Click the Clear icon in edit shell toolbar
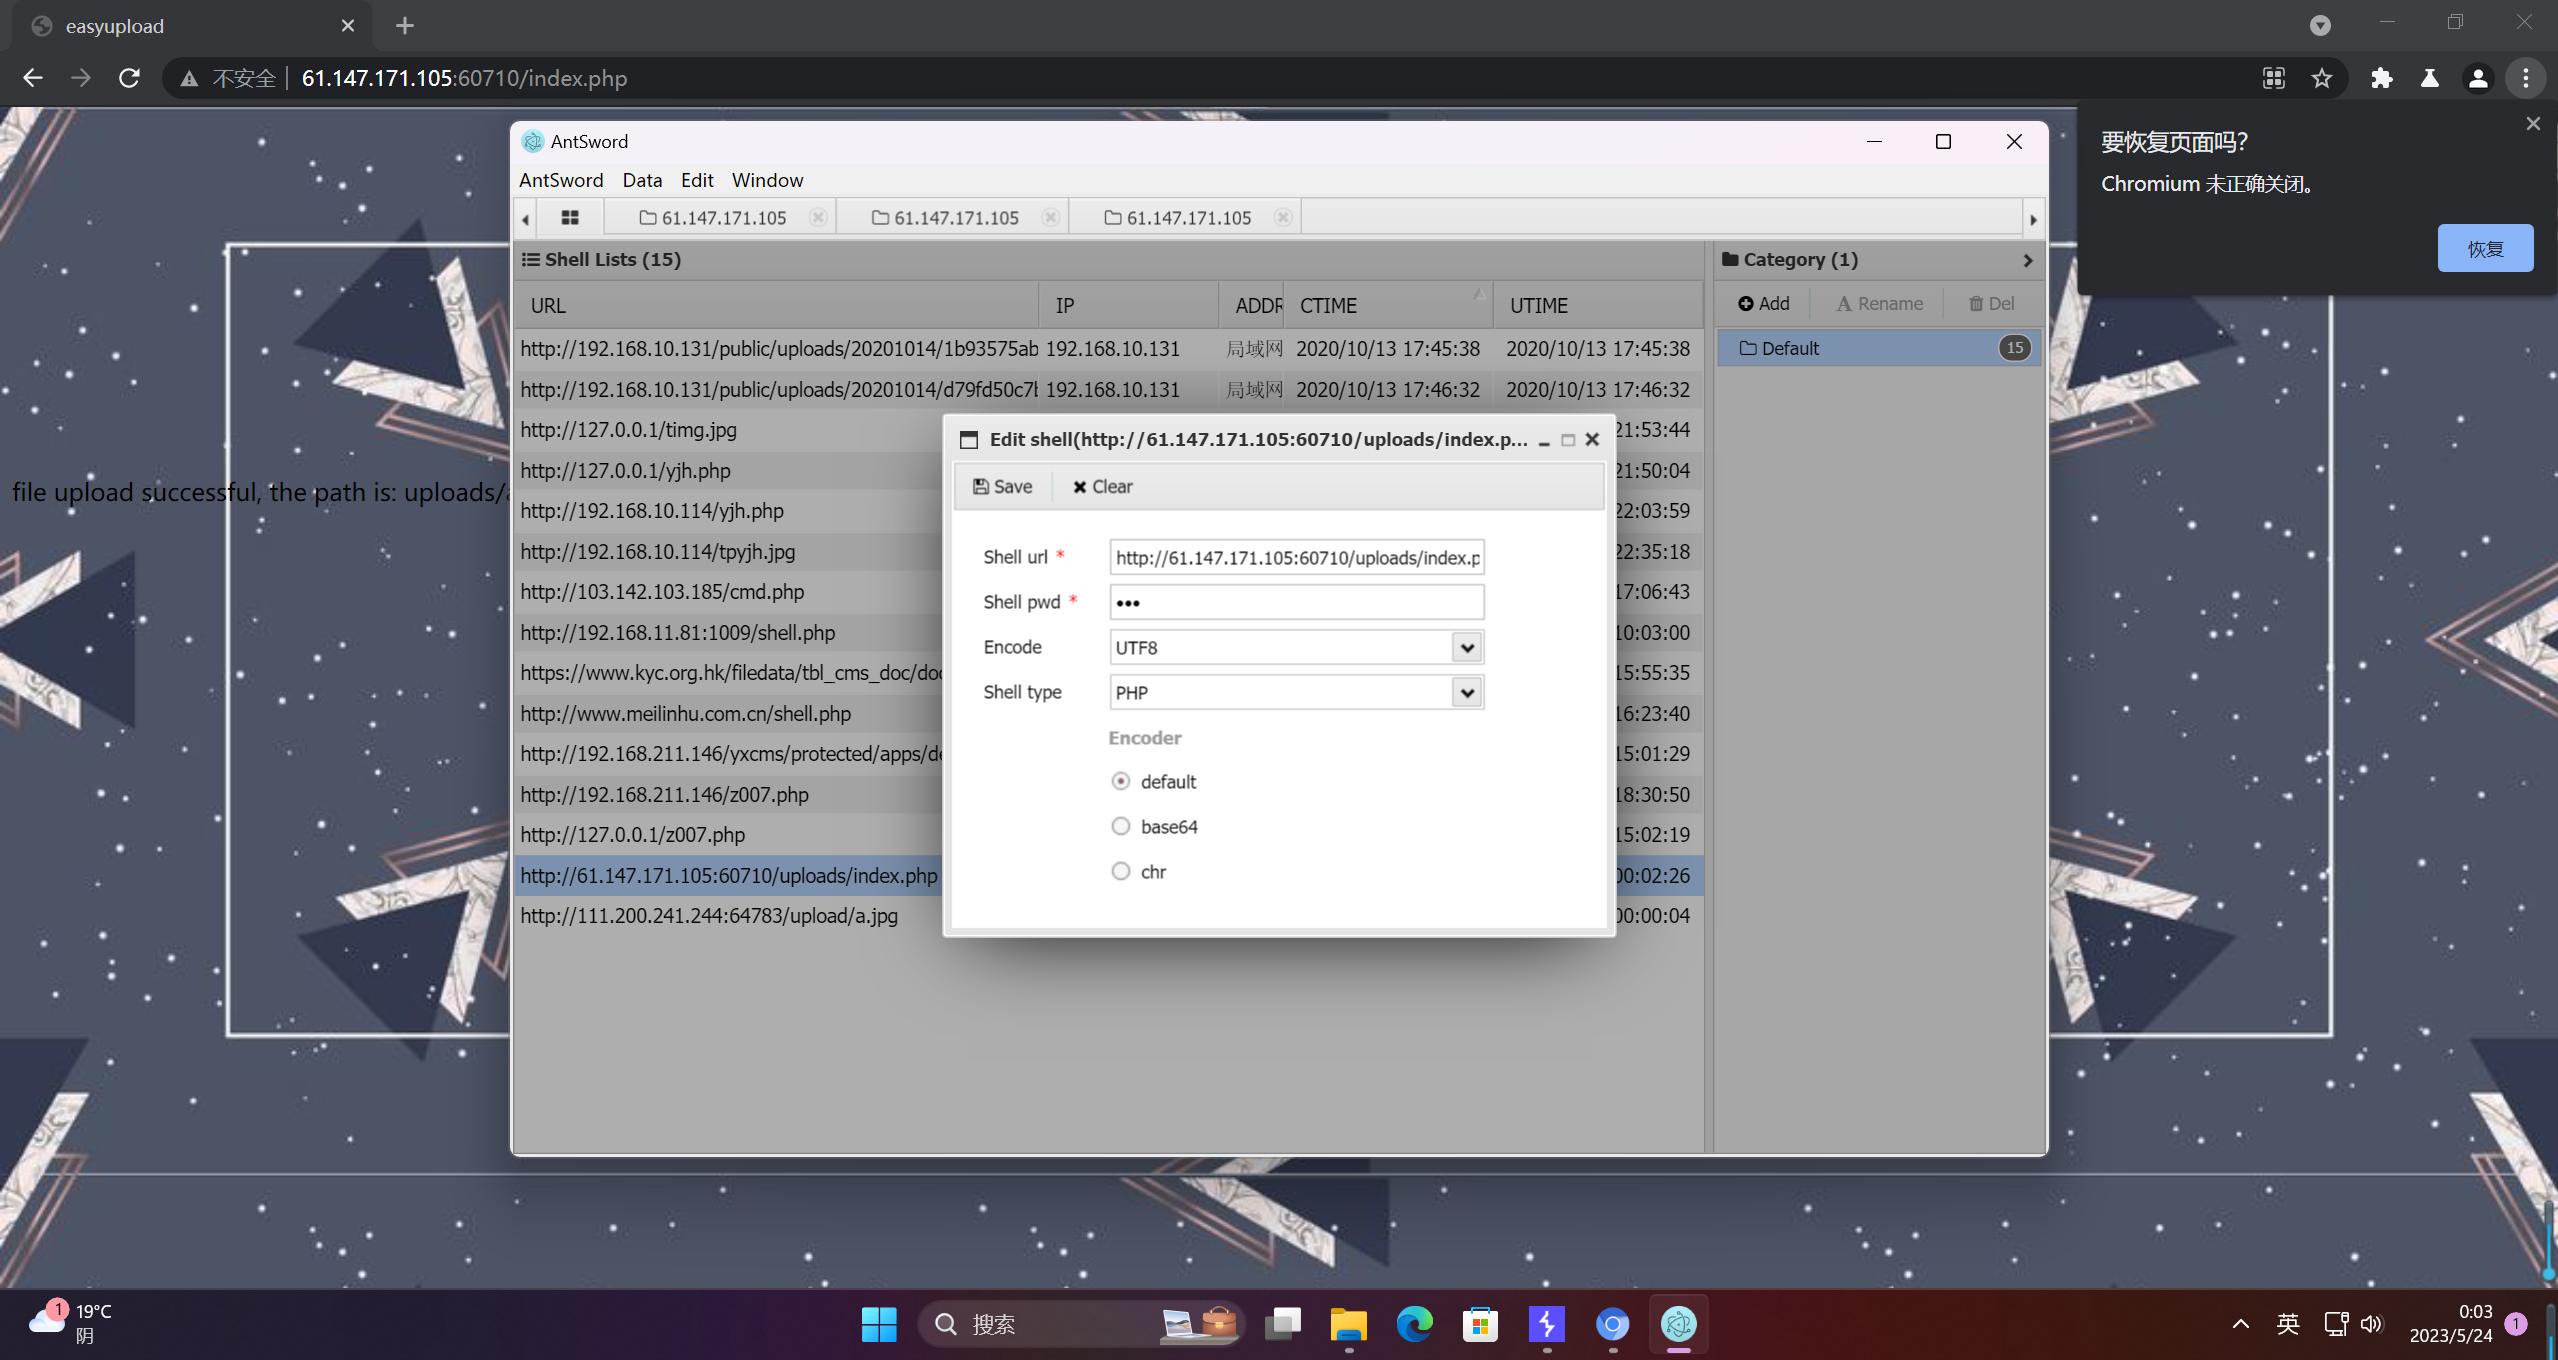 point(1079,487)
